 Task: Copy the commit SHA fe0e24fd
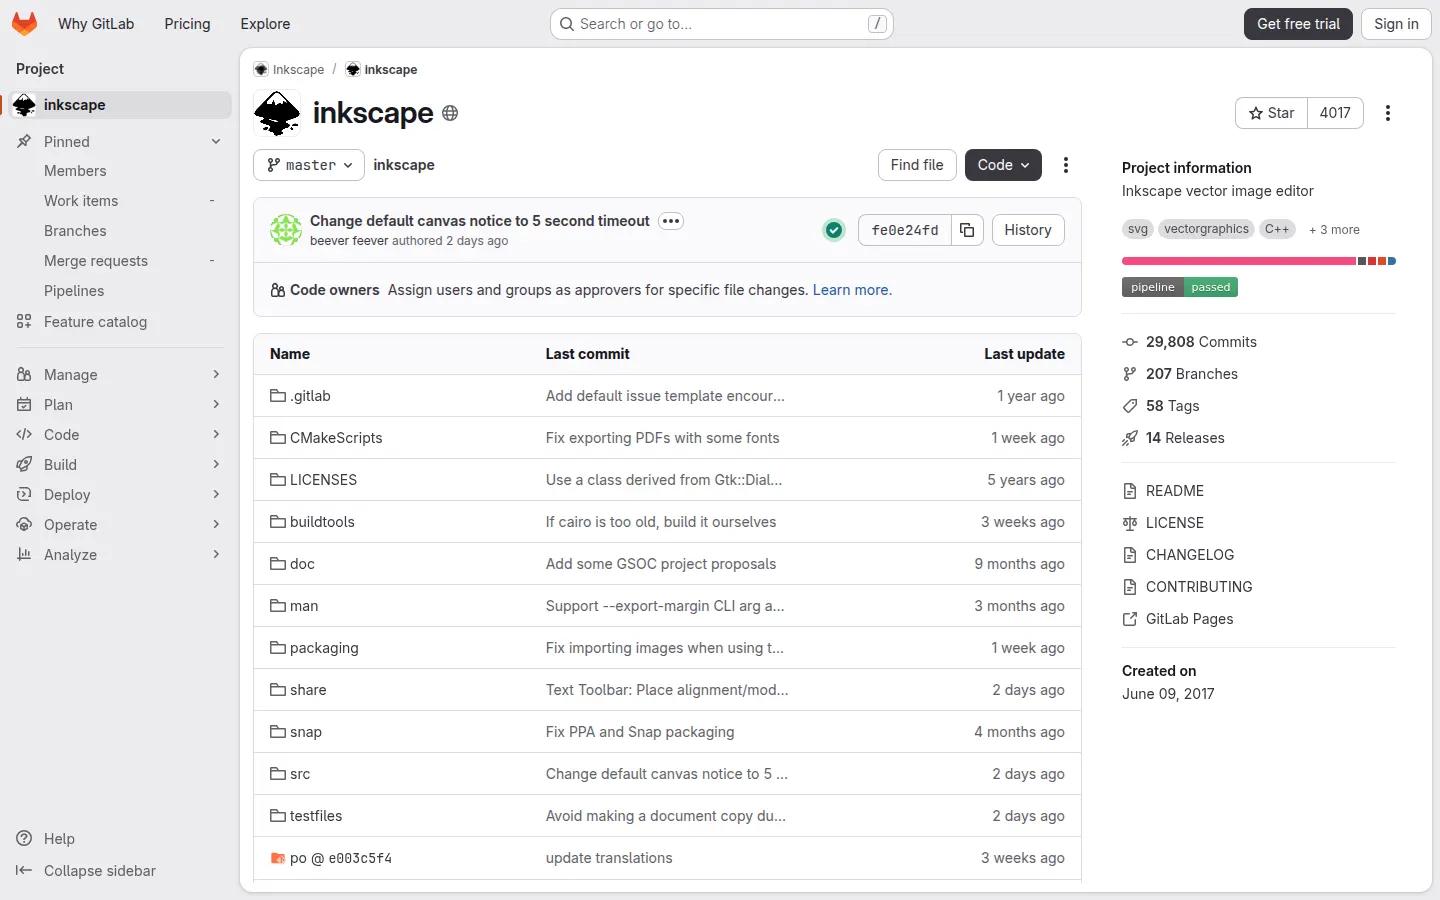tap(967, 230)
